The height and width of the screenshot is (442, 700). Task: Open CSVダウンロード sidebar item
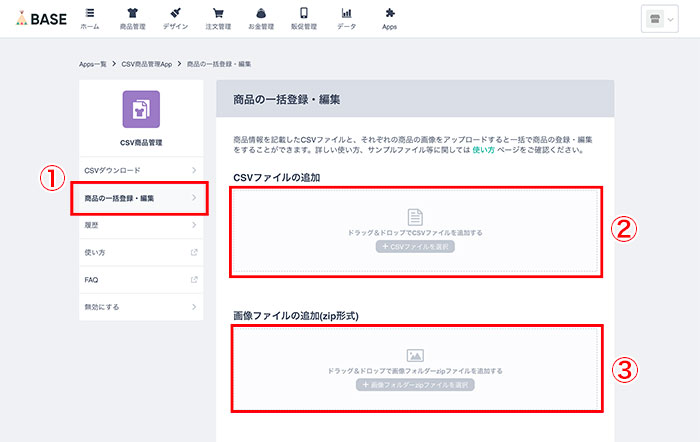141,170
